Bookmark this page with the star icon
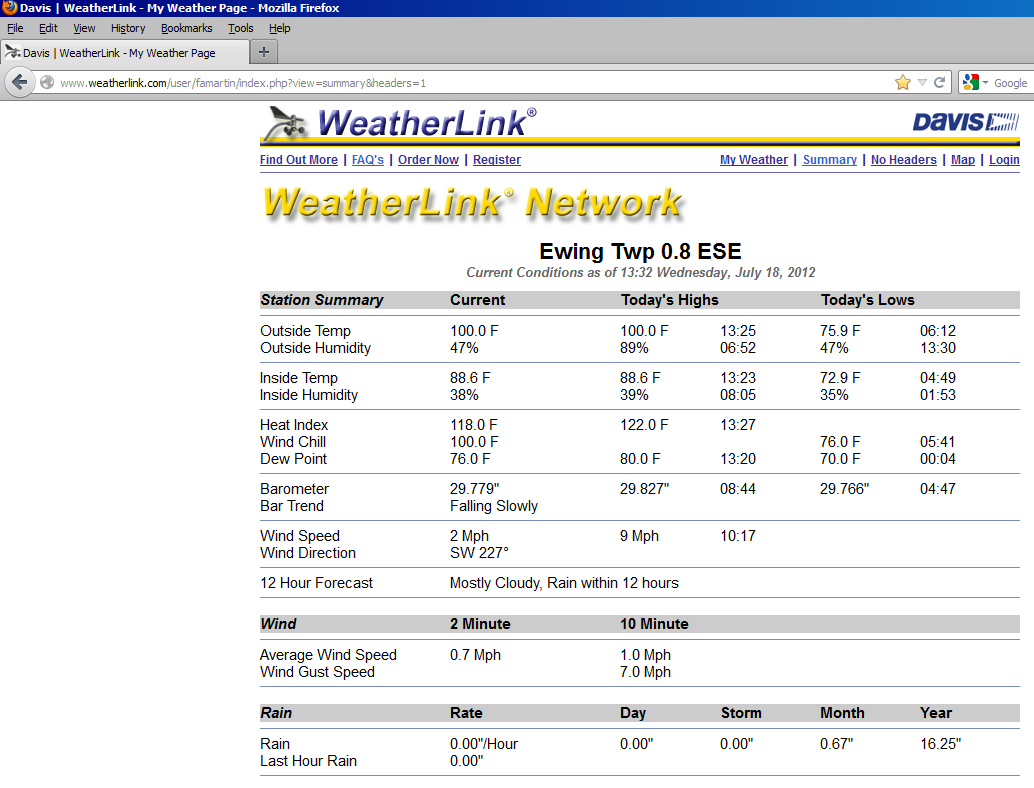Image resolution: width=1034 pixels, height=788 pixels. [903, 83]
